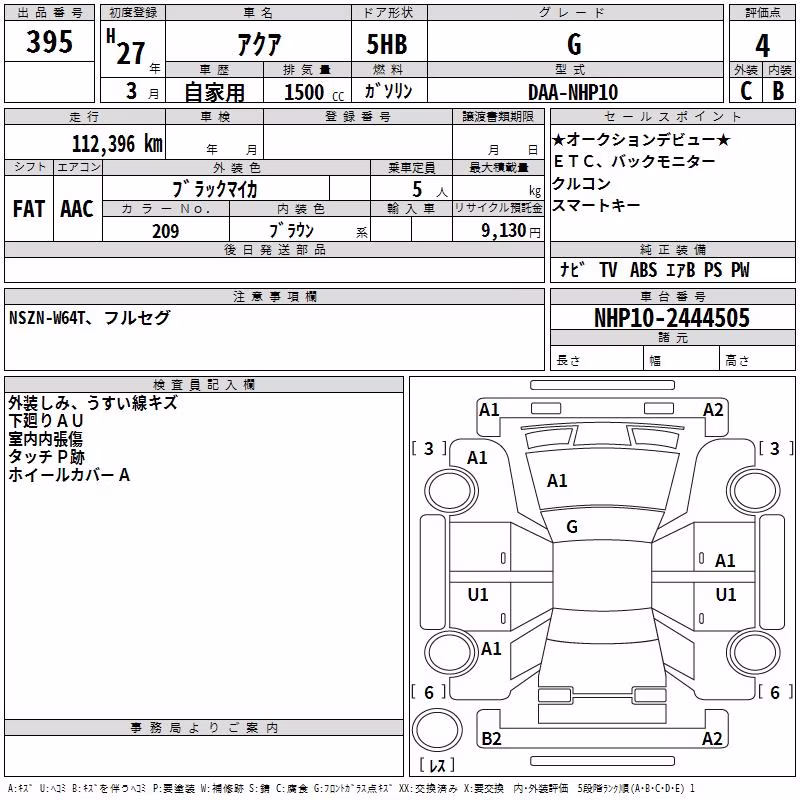
Task: Select inspector note 室内内張傷
Action: point(45,439)
